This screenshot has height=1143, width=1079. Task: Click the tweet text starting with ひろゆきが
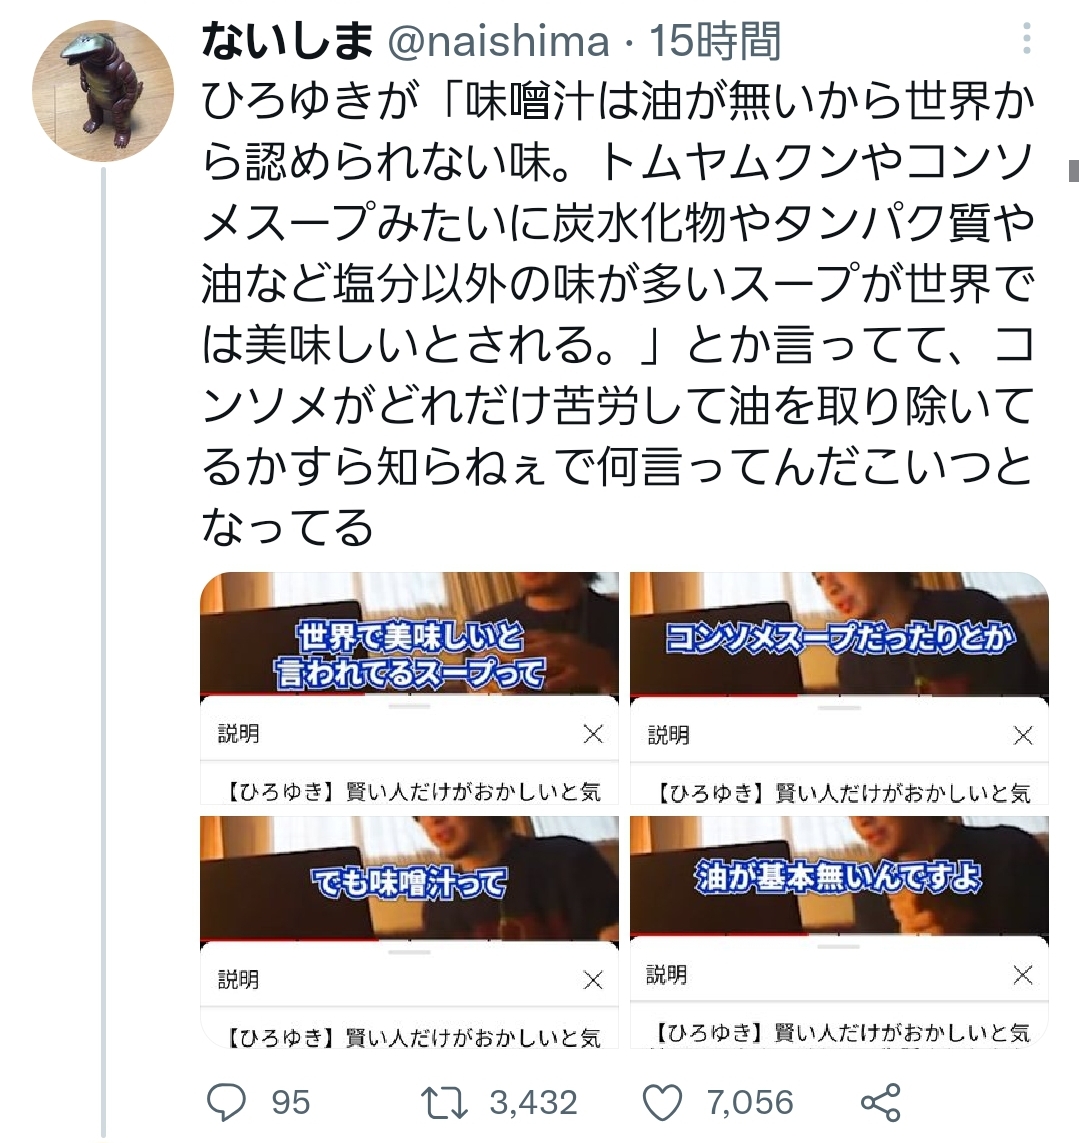click(618, 313)
